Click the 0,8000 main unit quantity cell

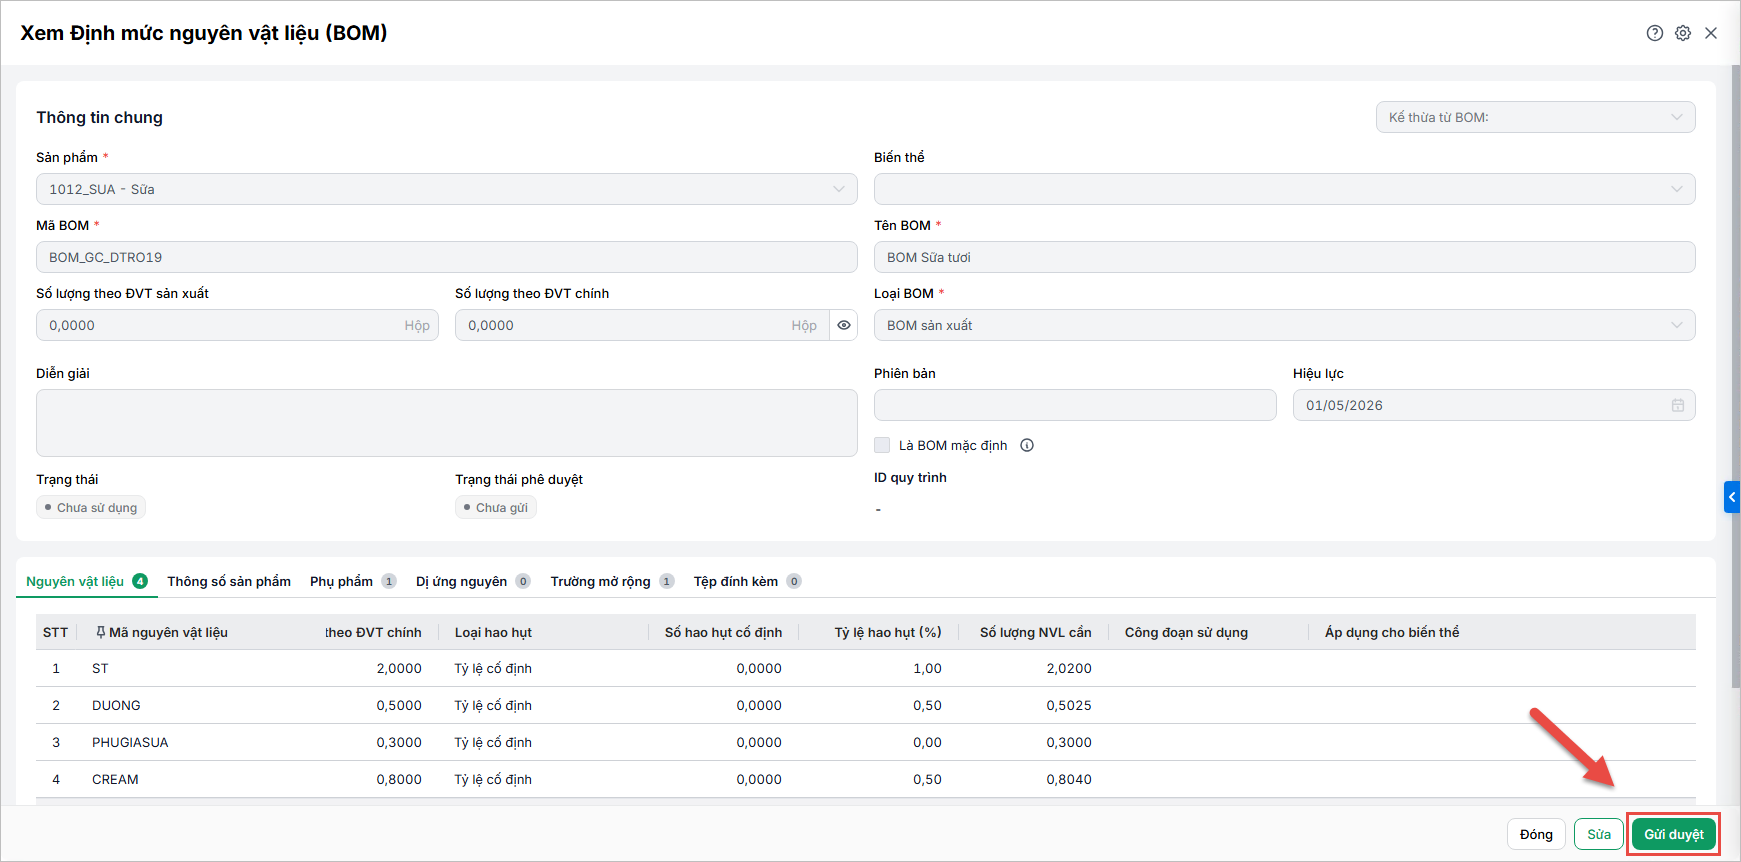[x=399, y=779]
